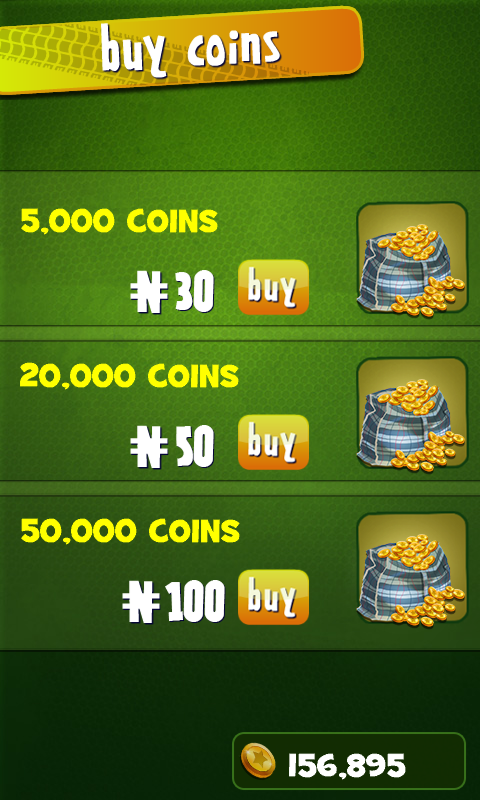Buy the 5,000 coins pack
Screen dimensions: 480x800
click(x=273, y=287)
